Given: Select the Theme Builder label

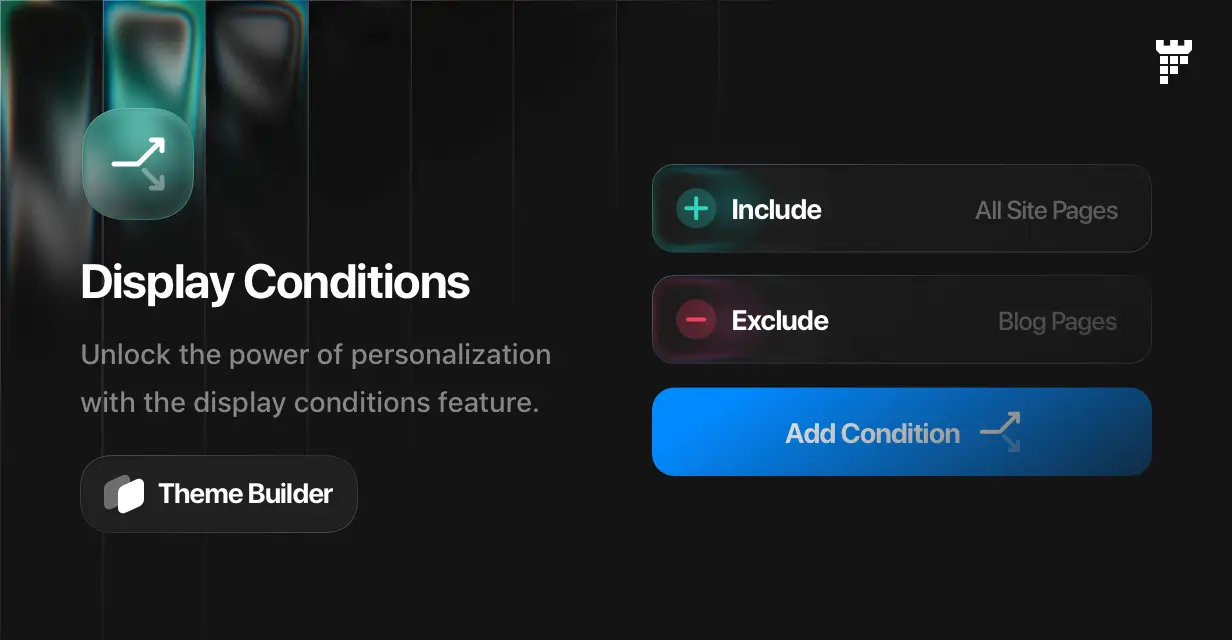Looking at the screenshot, I should pyautogui.click(x=245, y=494).
